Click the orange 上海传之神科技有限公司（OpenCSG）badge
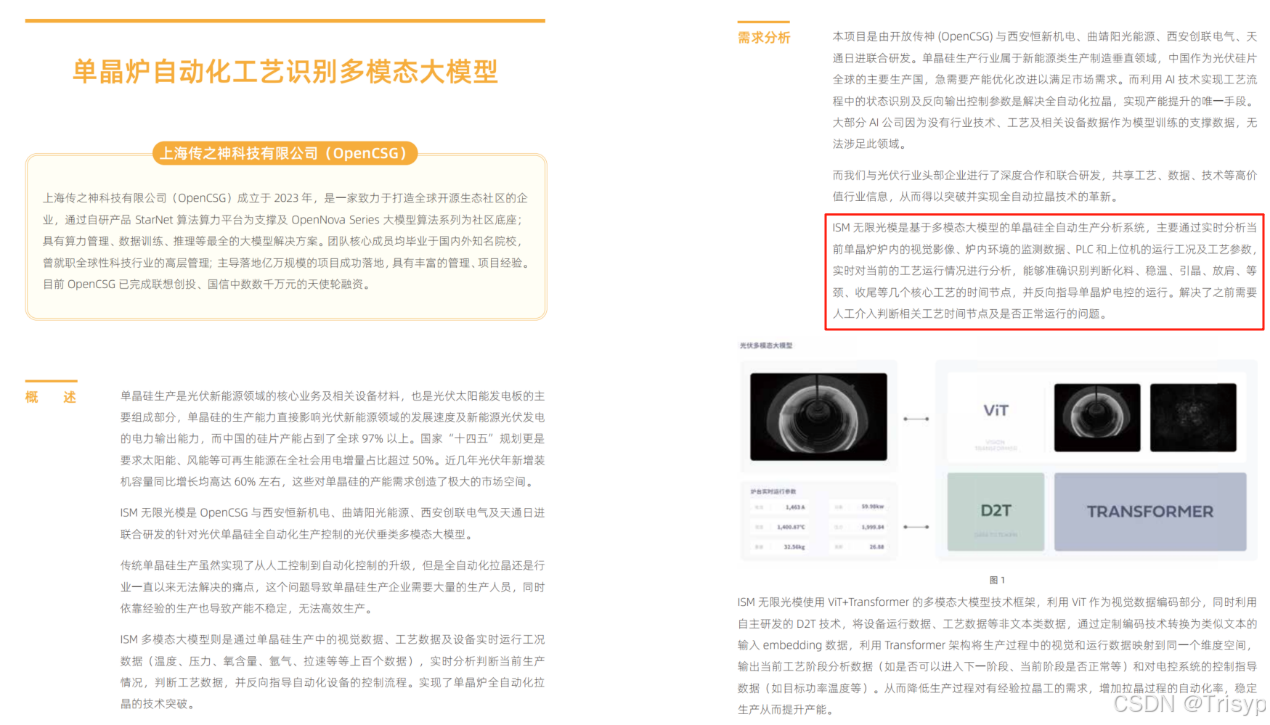Screen dimensions: 1270x725 pos(285,153)
